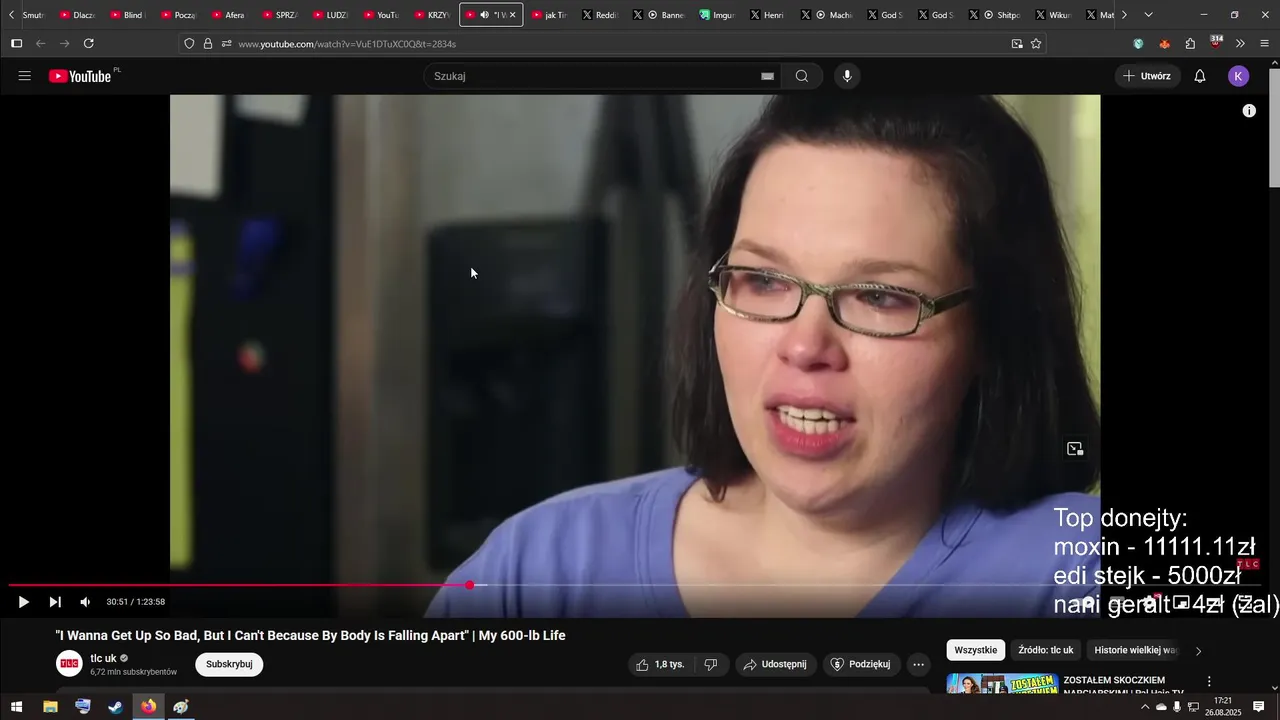Screen dimensions: 1280x720
Task: Open File Explorer from the taskbar
Action: (x=50, y=707)
